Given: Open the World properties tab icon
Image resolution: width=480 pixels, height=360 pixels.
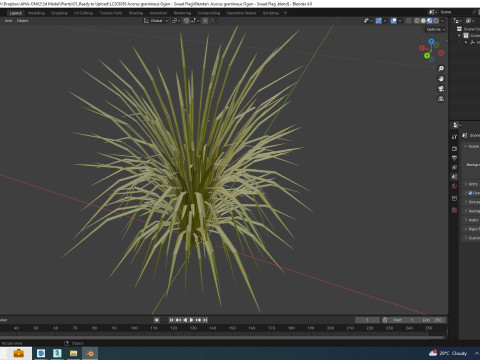Looking at the screenshot, I should tap(454, 186).
